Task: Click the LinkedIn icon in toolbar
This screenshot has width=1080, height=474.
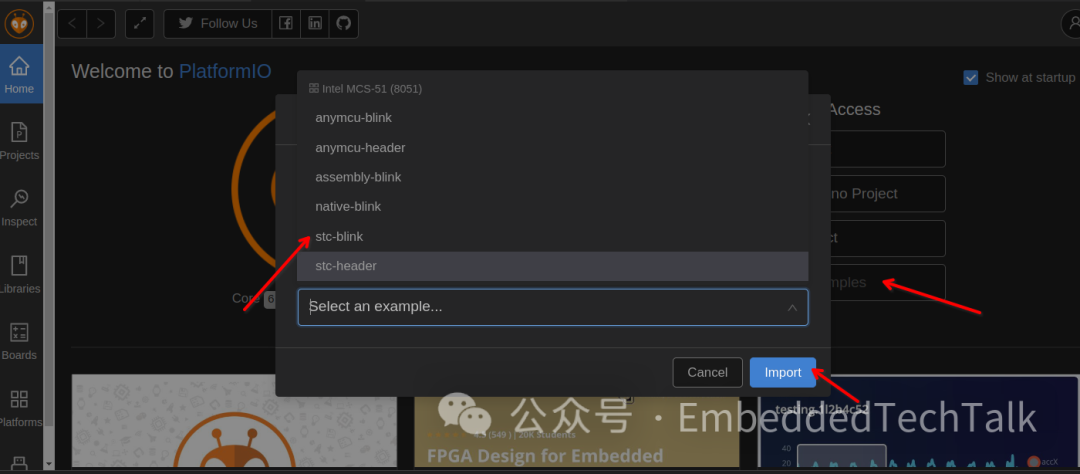Action: [x=315, y=23]
